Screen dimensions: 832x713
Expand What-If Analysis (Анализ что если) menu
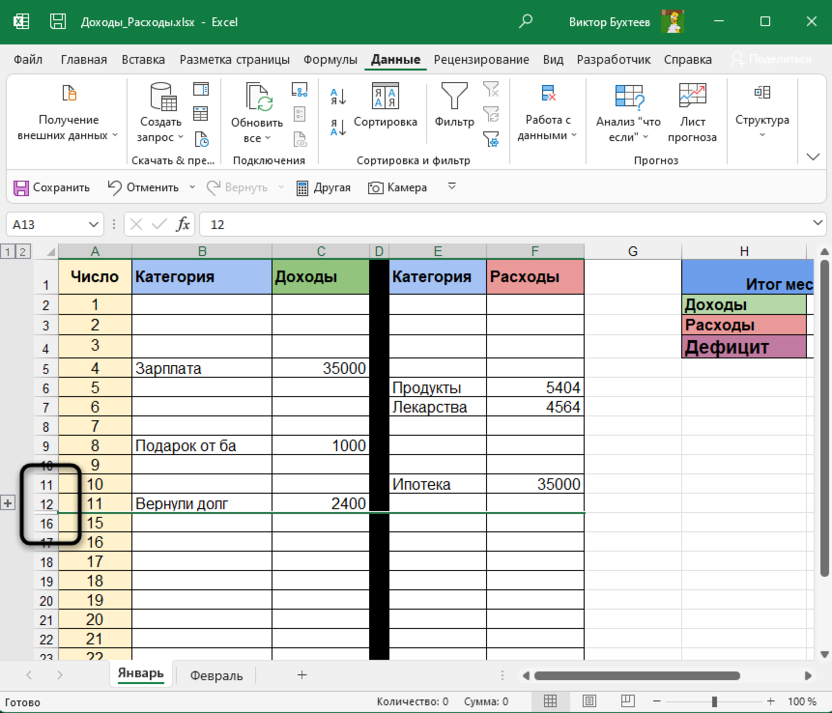pyautogui.click(x=629, y=112)
